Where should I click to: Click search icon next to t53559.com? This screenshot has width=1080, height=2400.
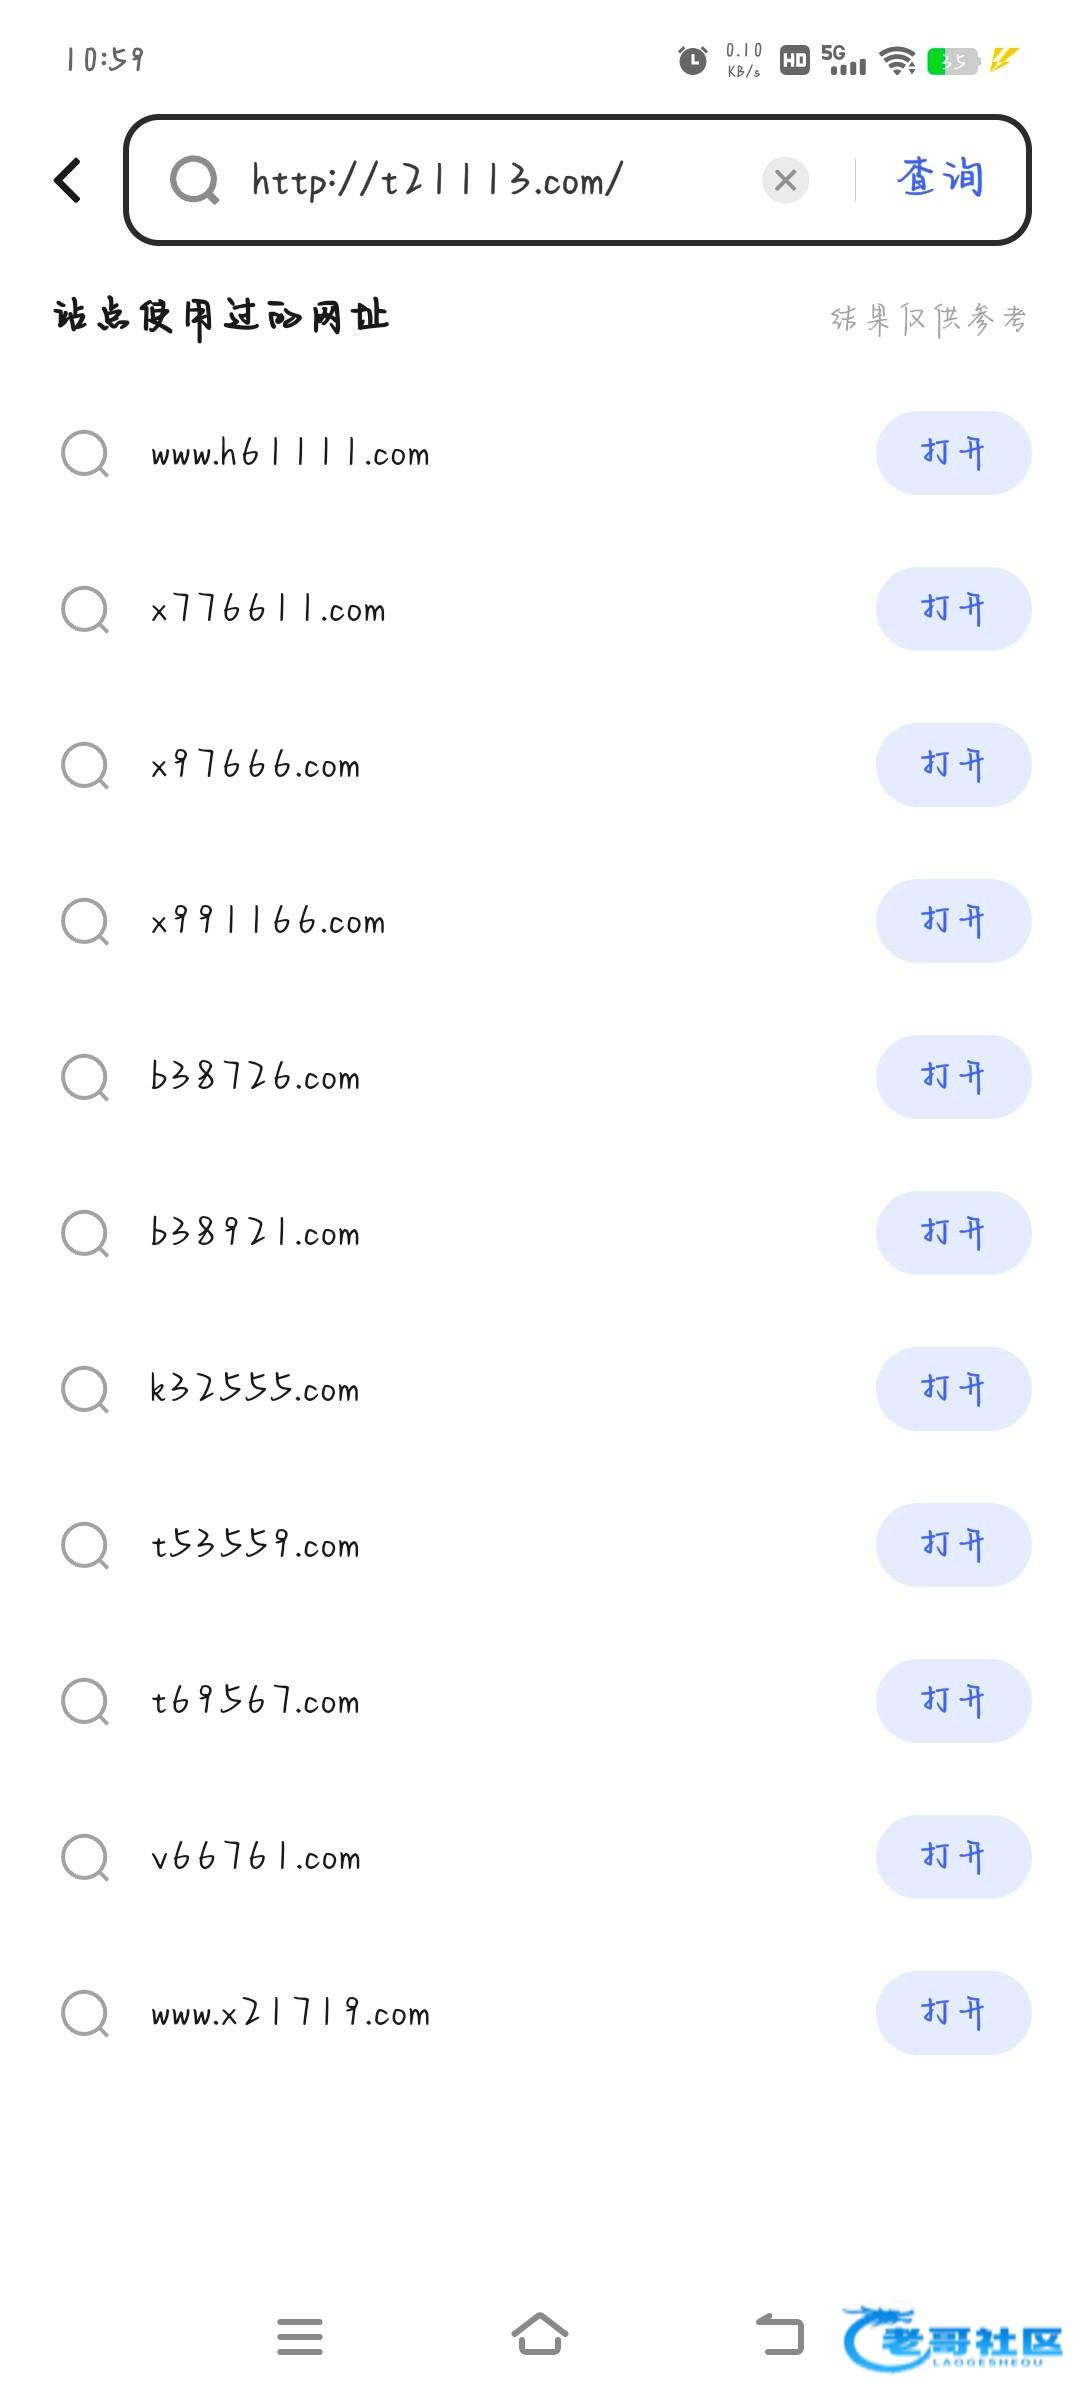tap(85, 1546)
